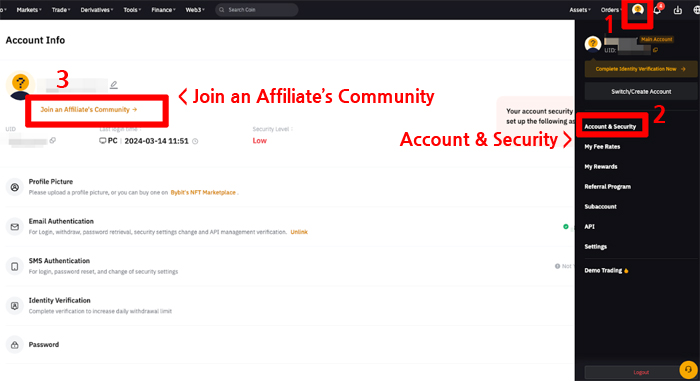Image resolution: width=700 pixels, height=381 pixels.
Task: Click the Unlink link under Email Authentication
Action: pyautogui.click(x=299, y=232)
